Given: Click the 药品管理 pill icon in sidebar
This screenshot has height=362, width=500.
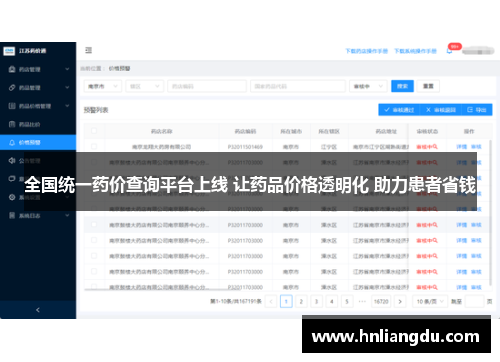Looking at the screenshot, I should point(12,88).
